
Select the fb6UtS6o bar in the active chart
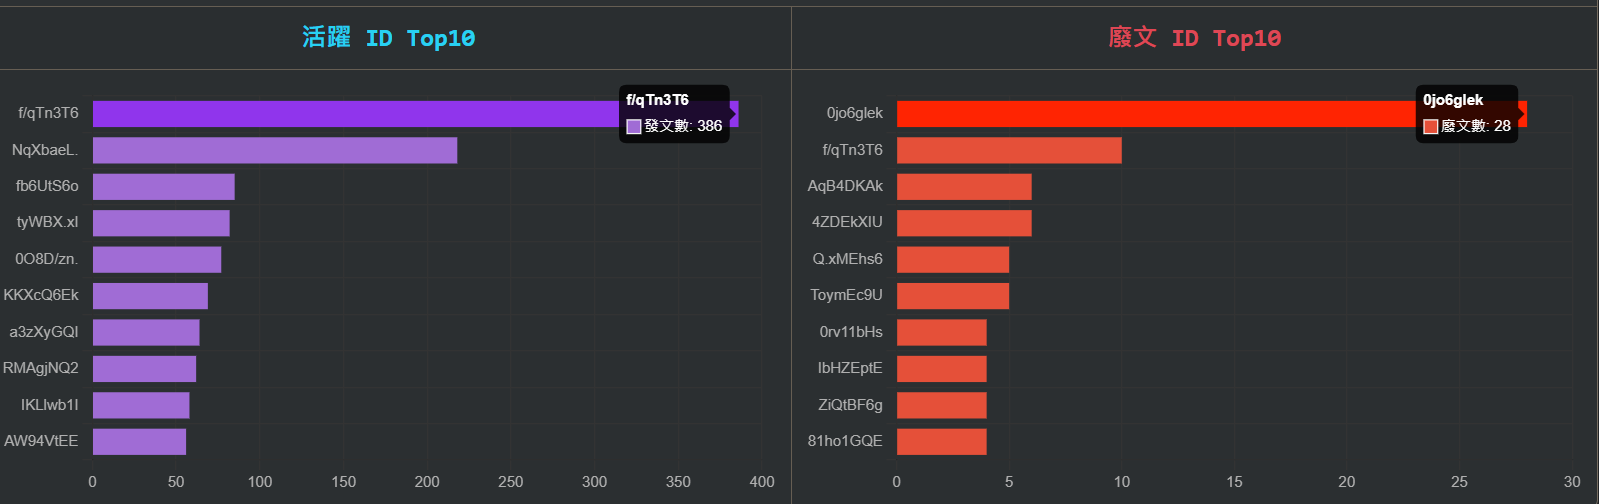coord(164,187)
